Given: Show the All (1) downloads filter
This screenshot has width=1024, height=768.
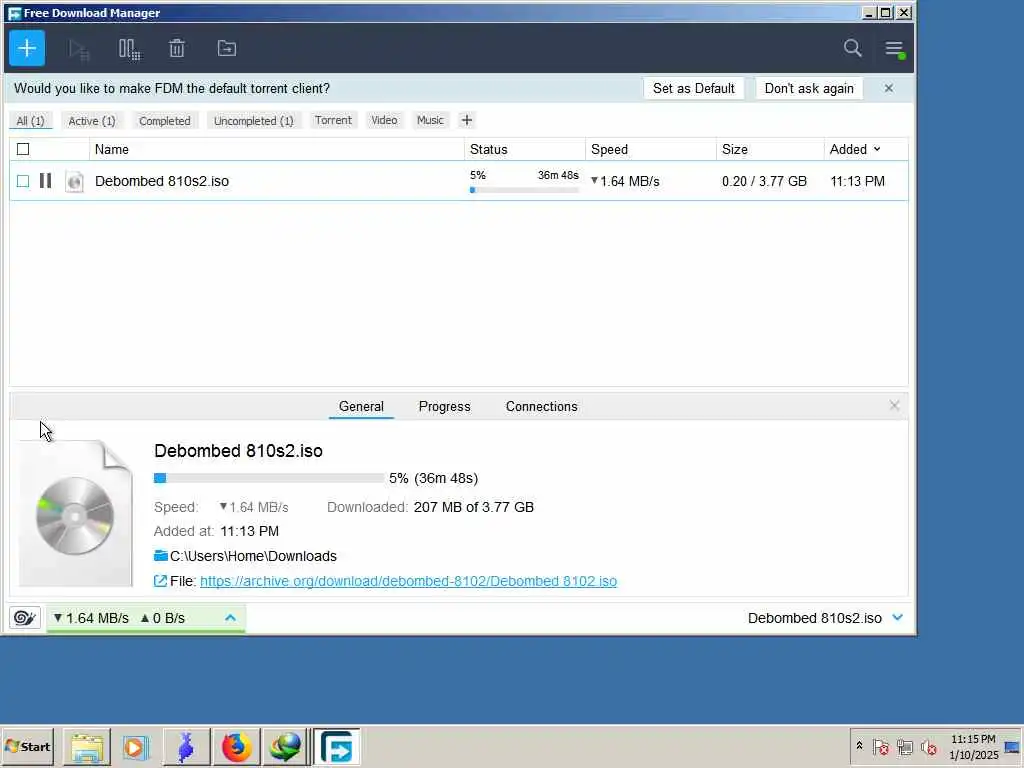Looking at the screenshot, I should tap(30, 121).
